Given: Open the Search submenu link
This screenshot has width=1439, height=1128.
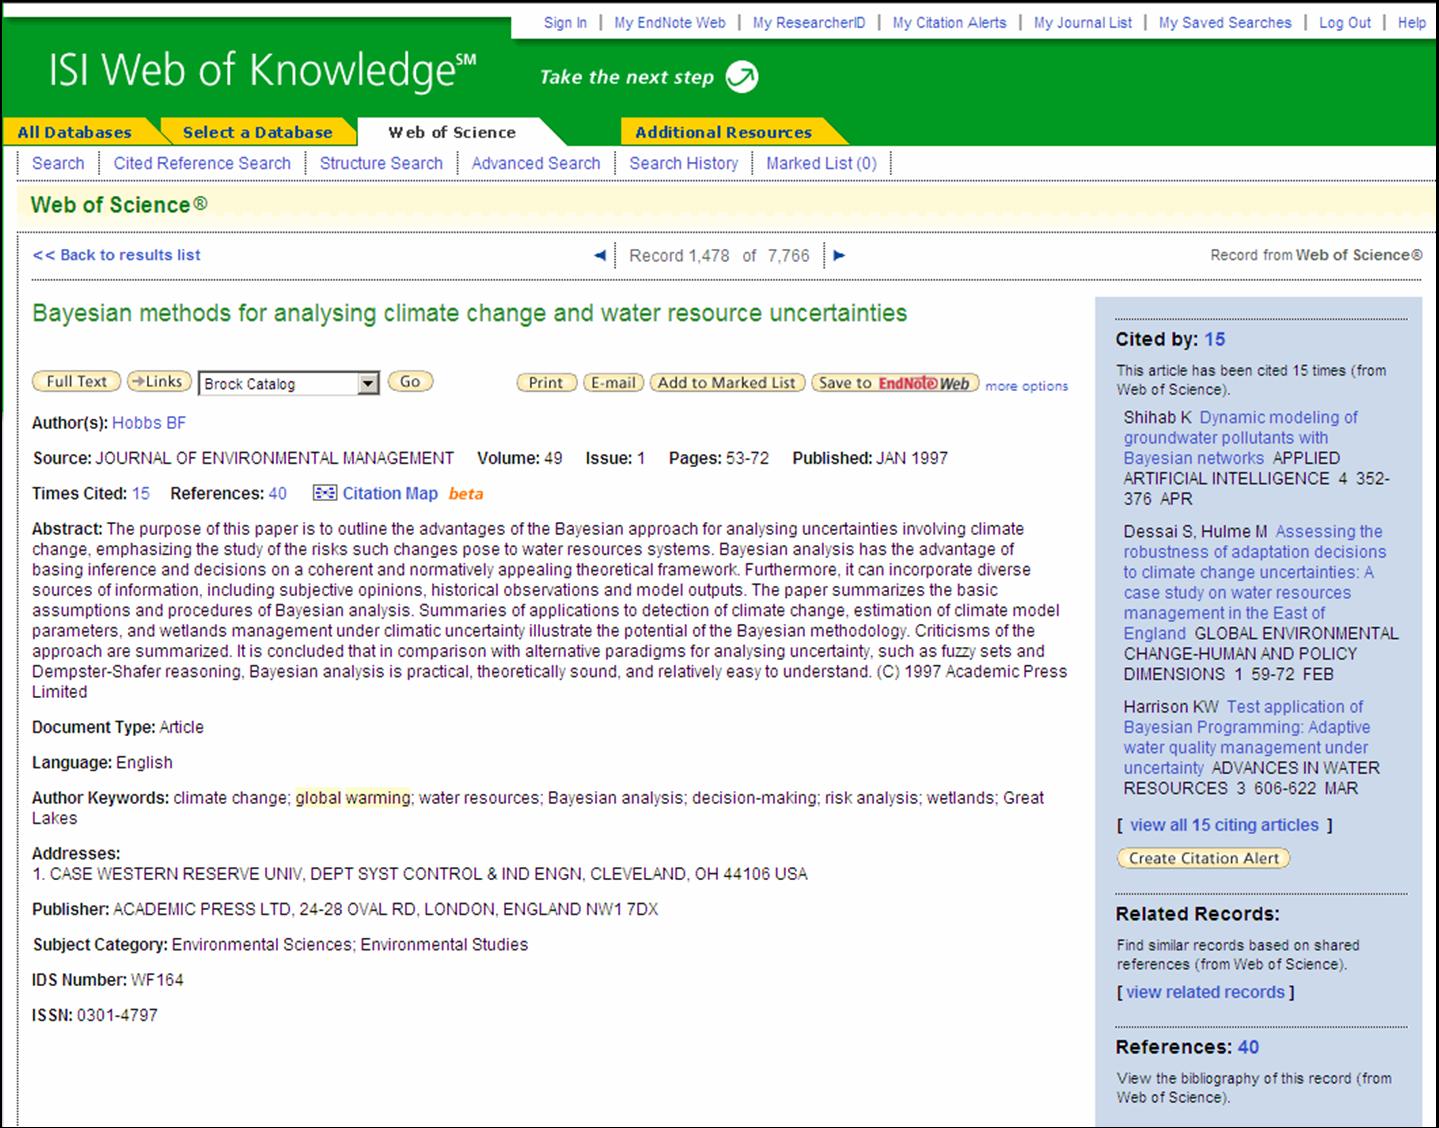Looking at the screenshot, I should point(58,163).
